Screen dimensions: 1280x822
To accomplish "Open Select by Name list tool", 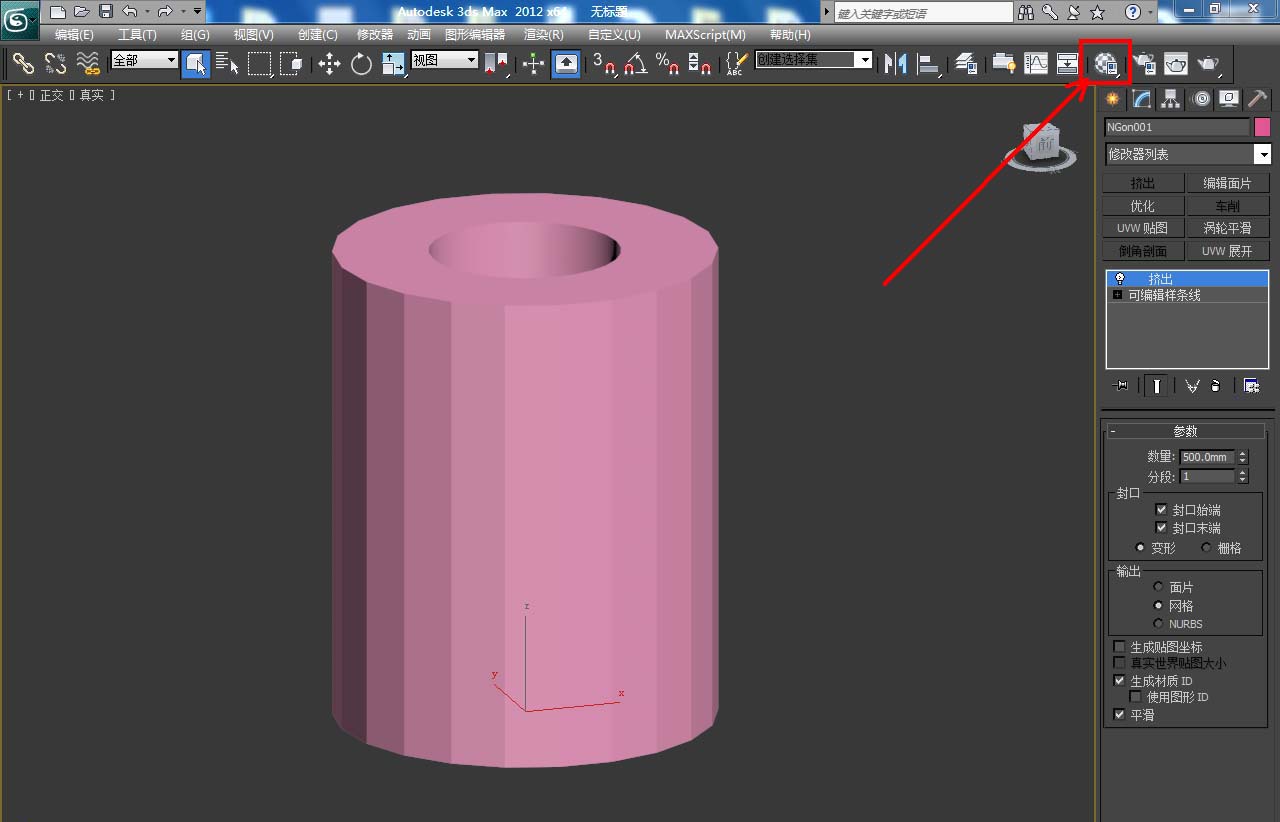I will click(x=227, y=63).
